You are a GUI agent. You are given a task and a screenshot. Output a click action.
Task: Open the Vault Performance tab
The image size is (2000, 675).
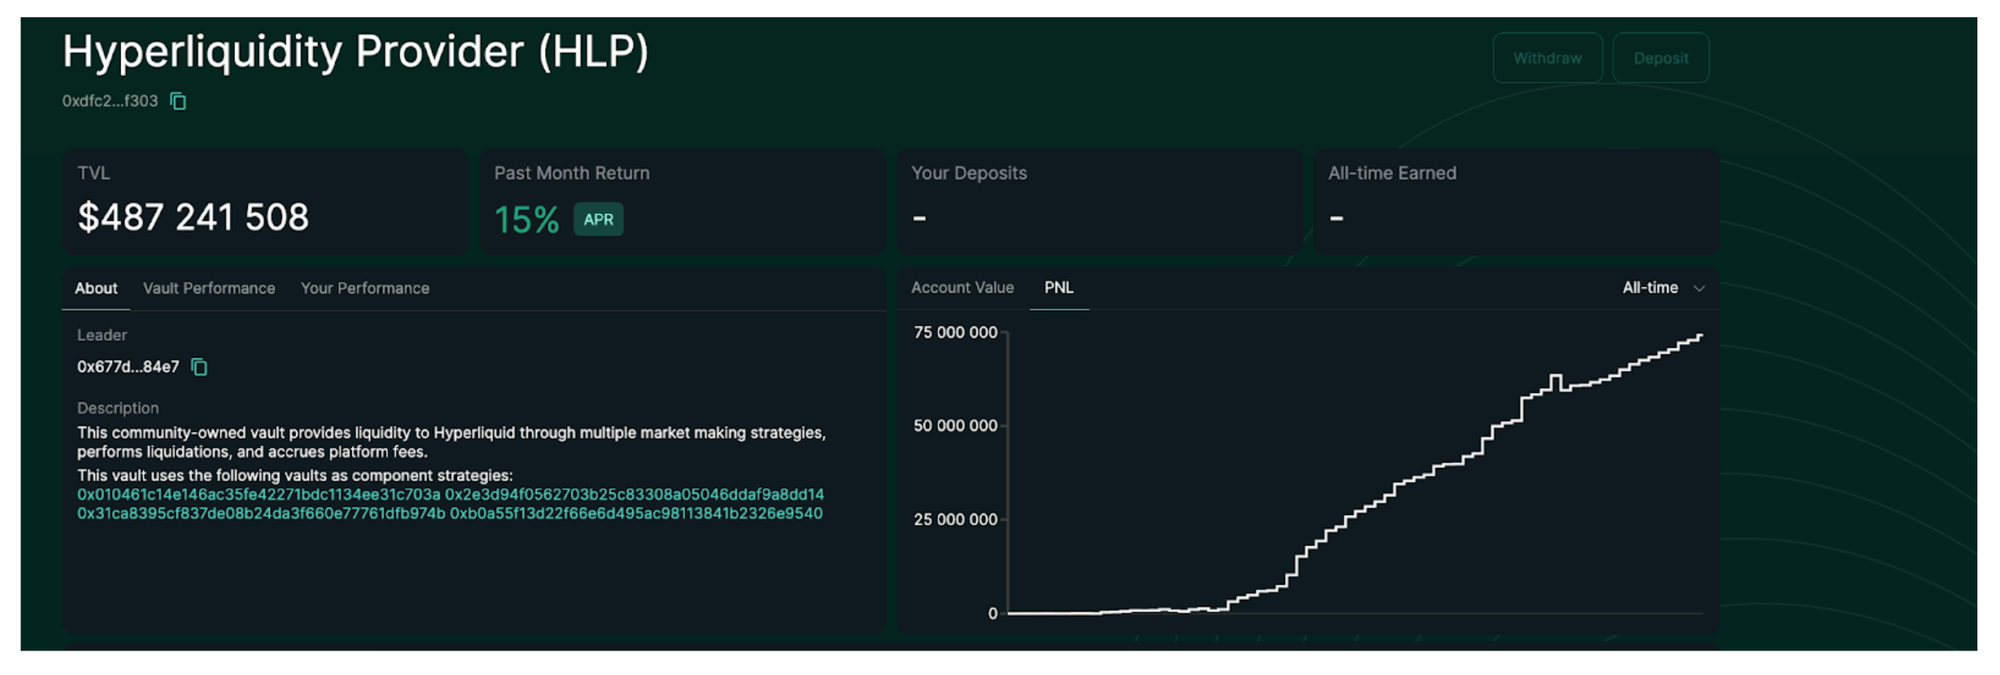pos(209,288)
